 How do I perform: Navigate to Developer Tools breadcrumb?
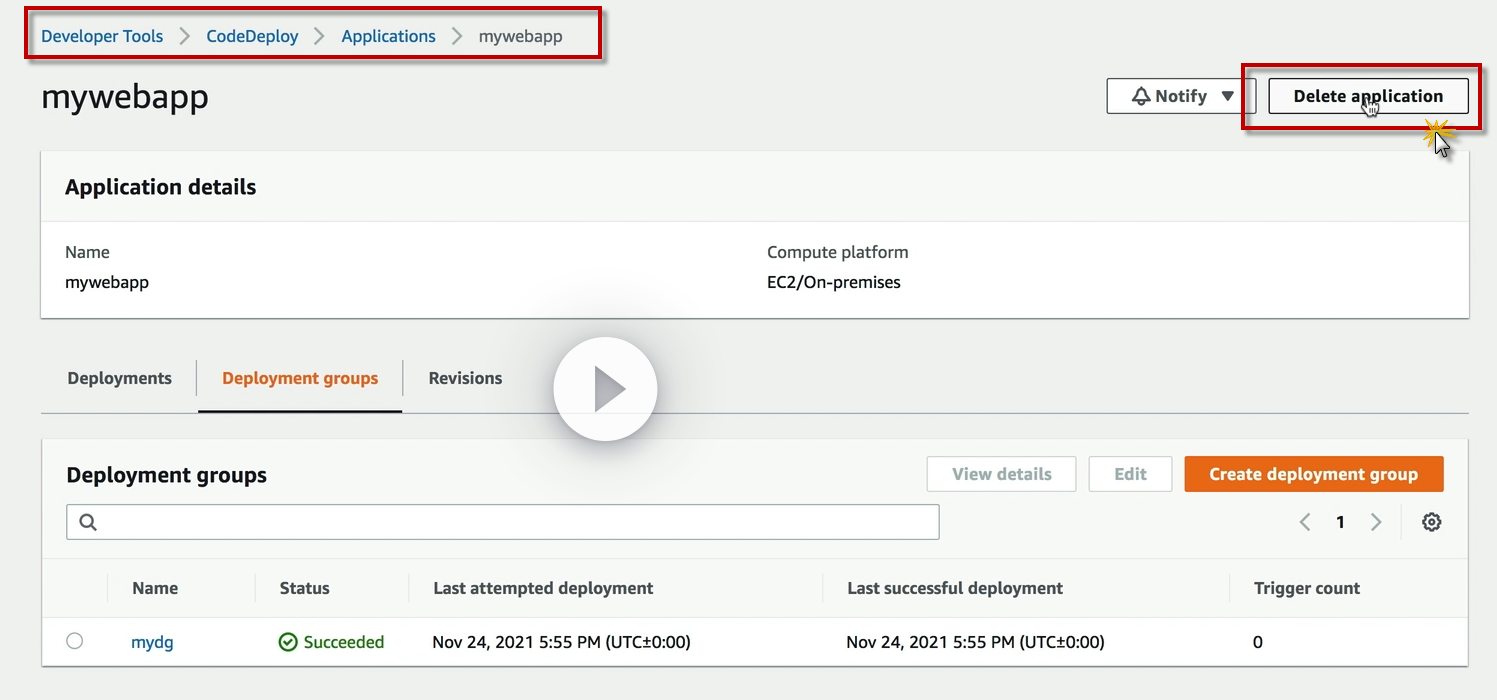tap(102, 36)
